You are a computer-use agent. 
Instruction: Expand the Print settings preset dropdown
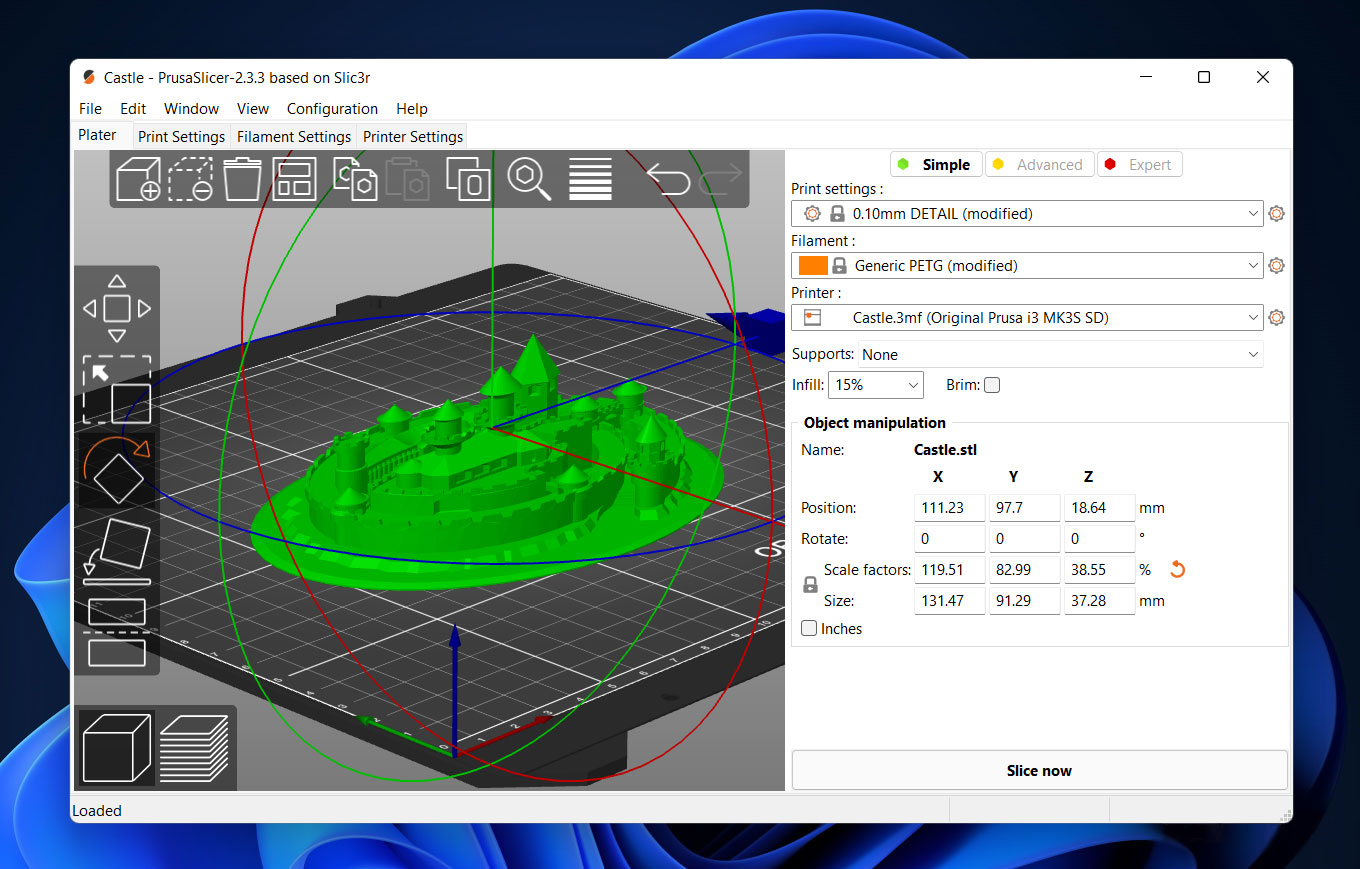point(1254,214)
